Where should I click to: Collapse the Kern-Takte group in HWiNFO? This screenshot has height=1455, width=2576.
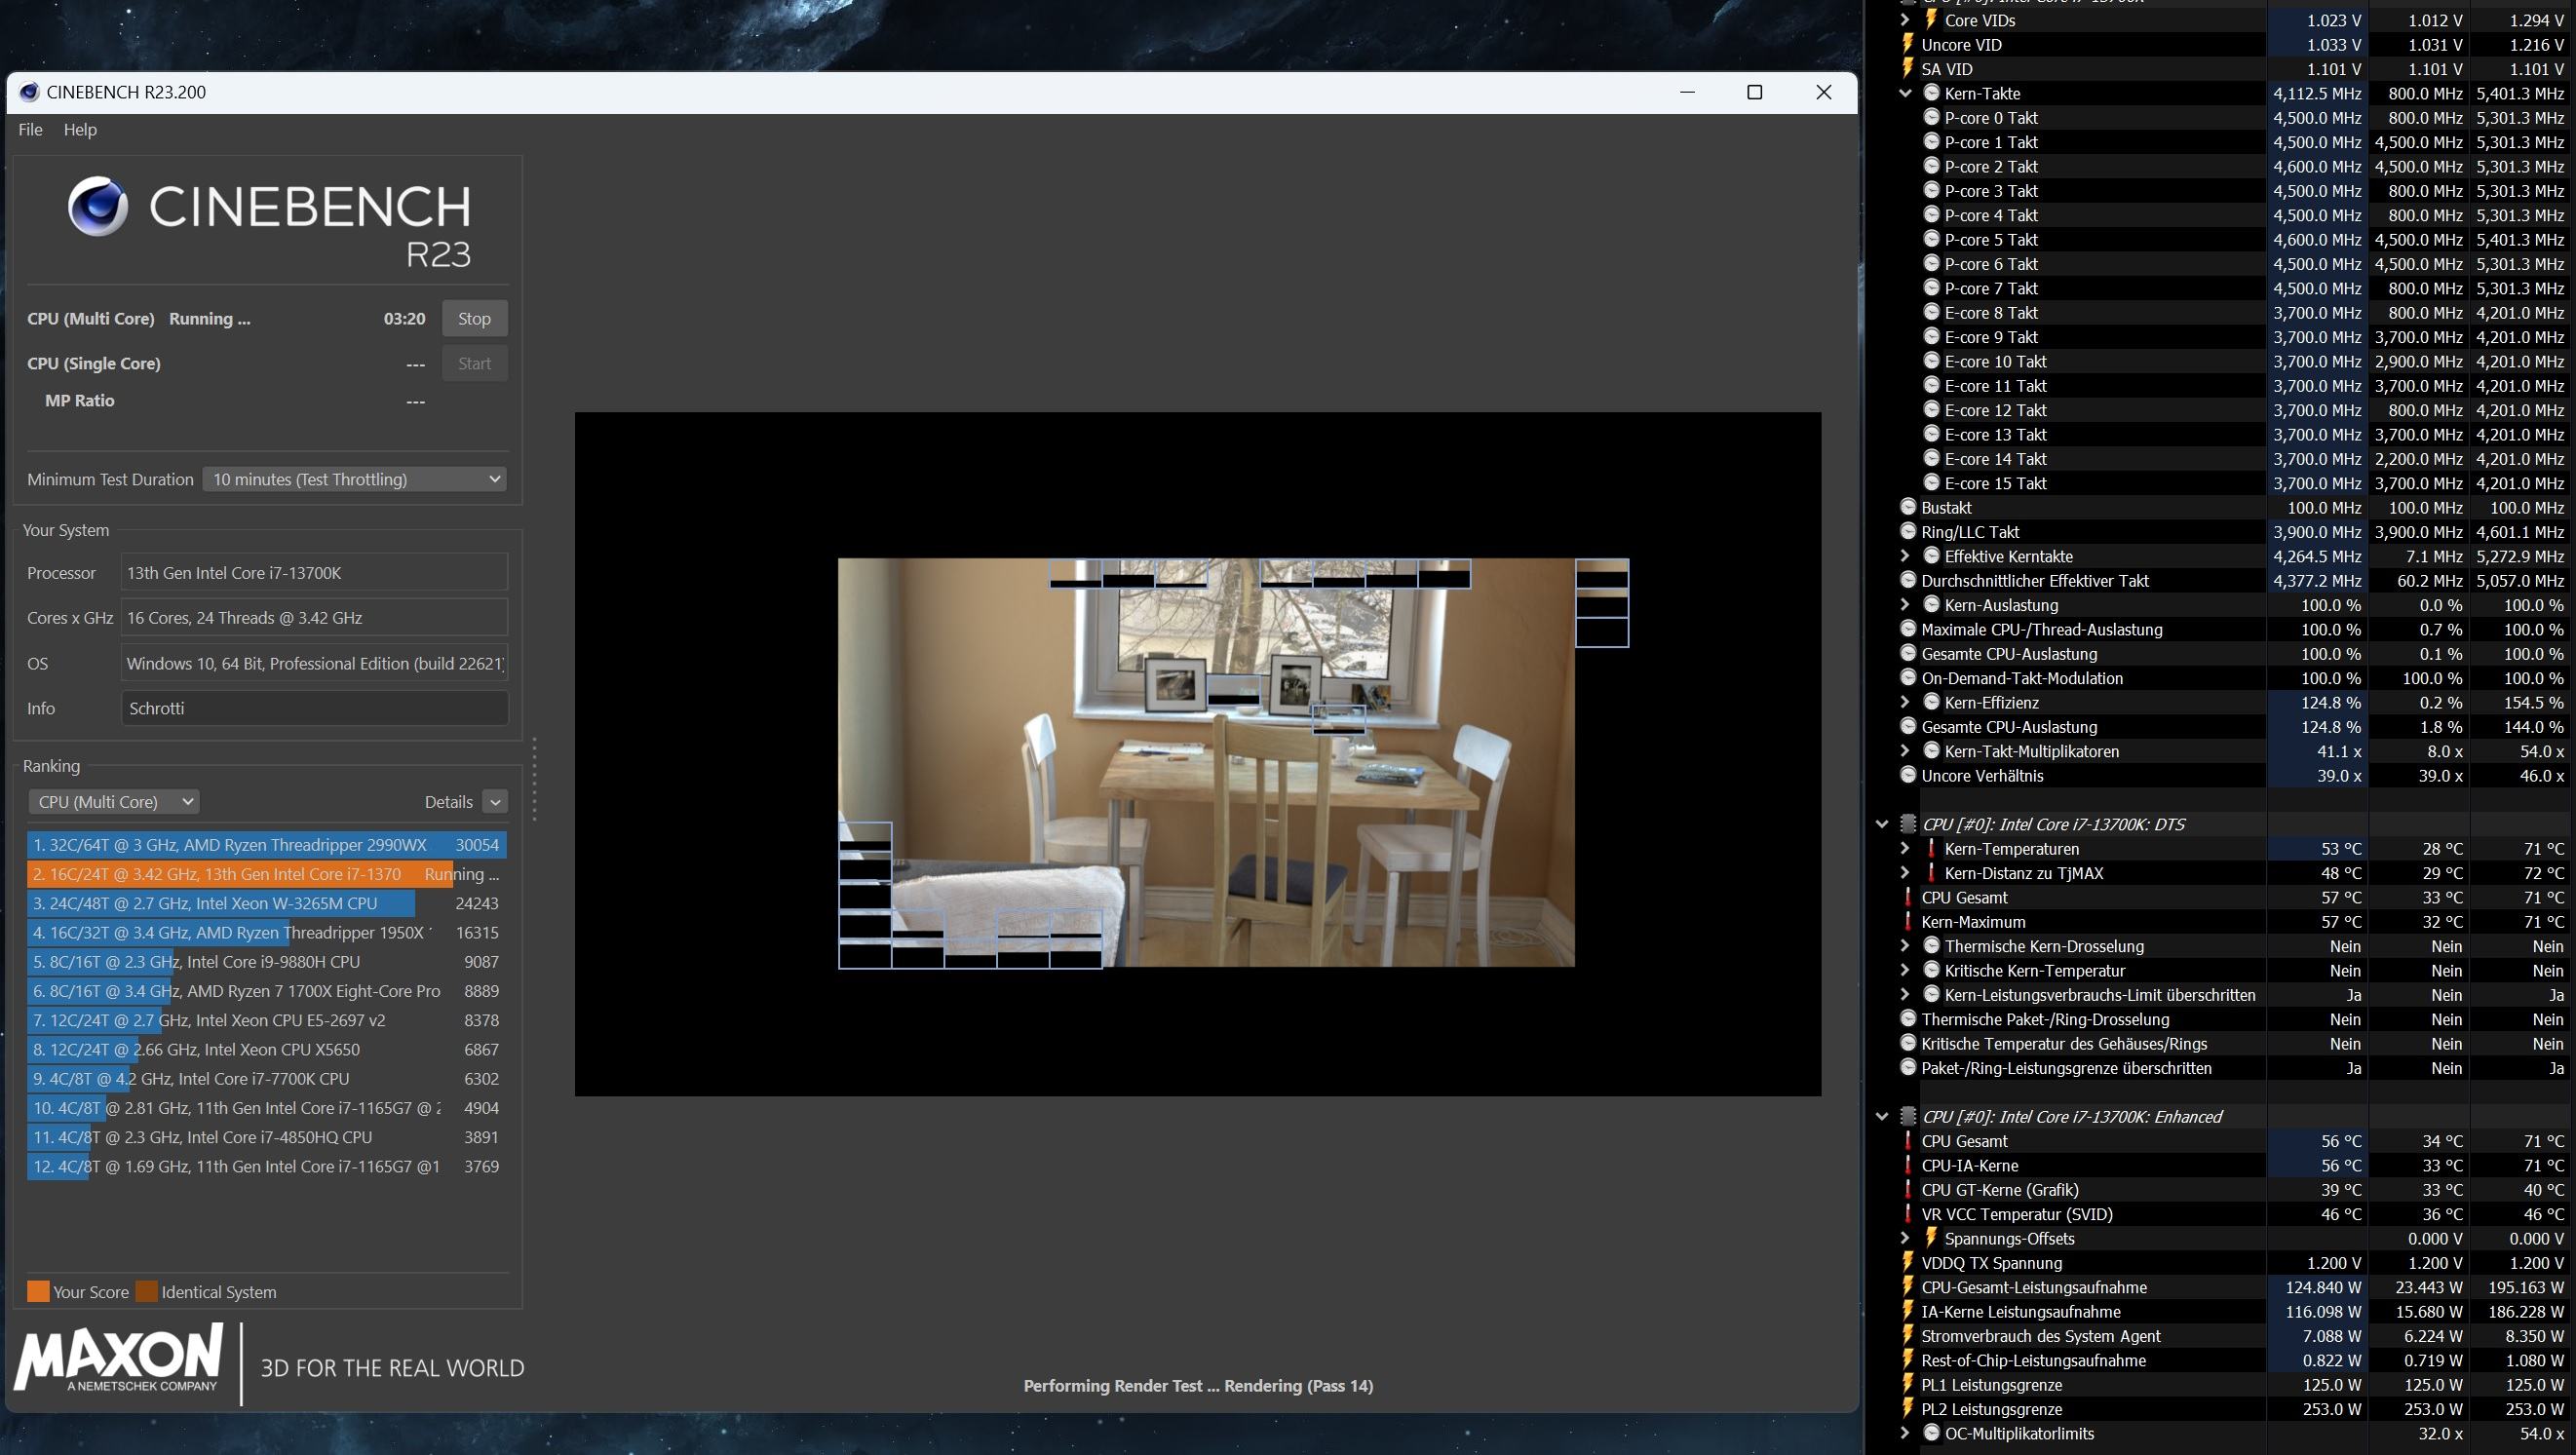pos(1904,93)
